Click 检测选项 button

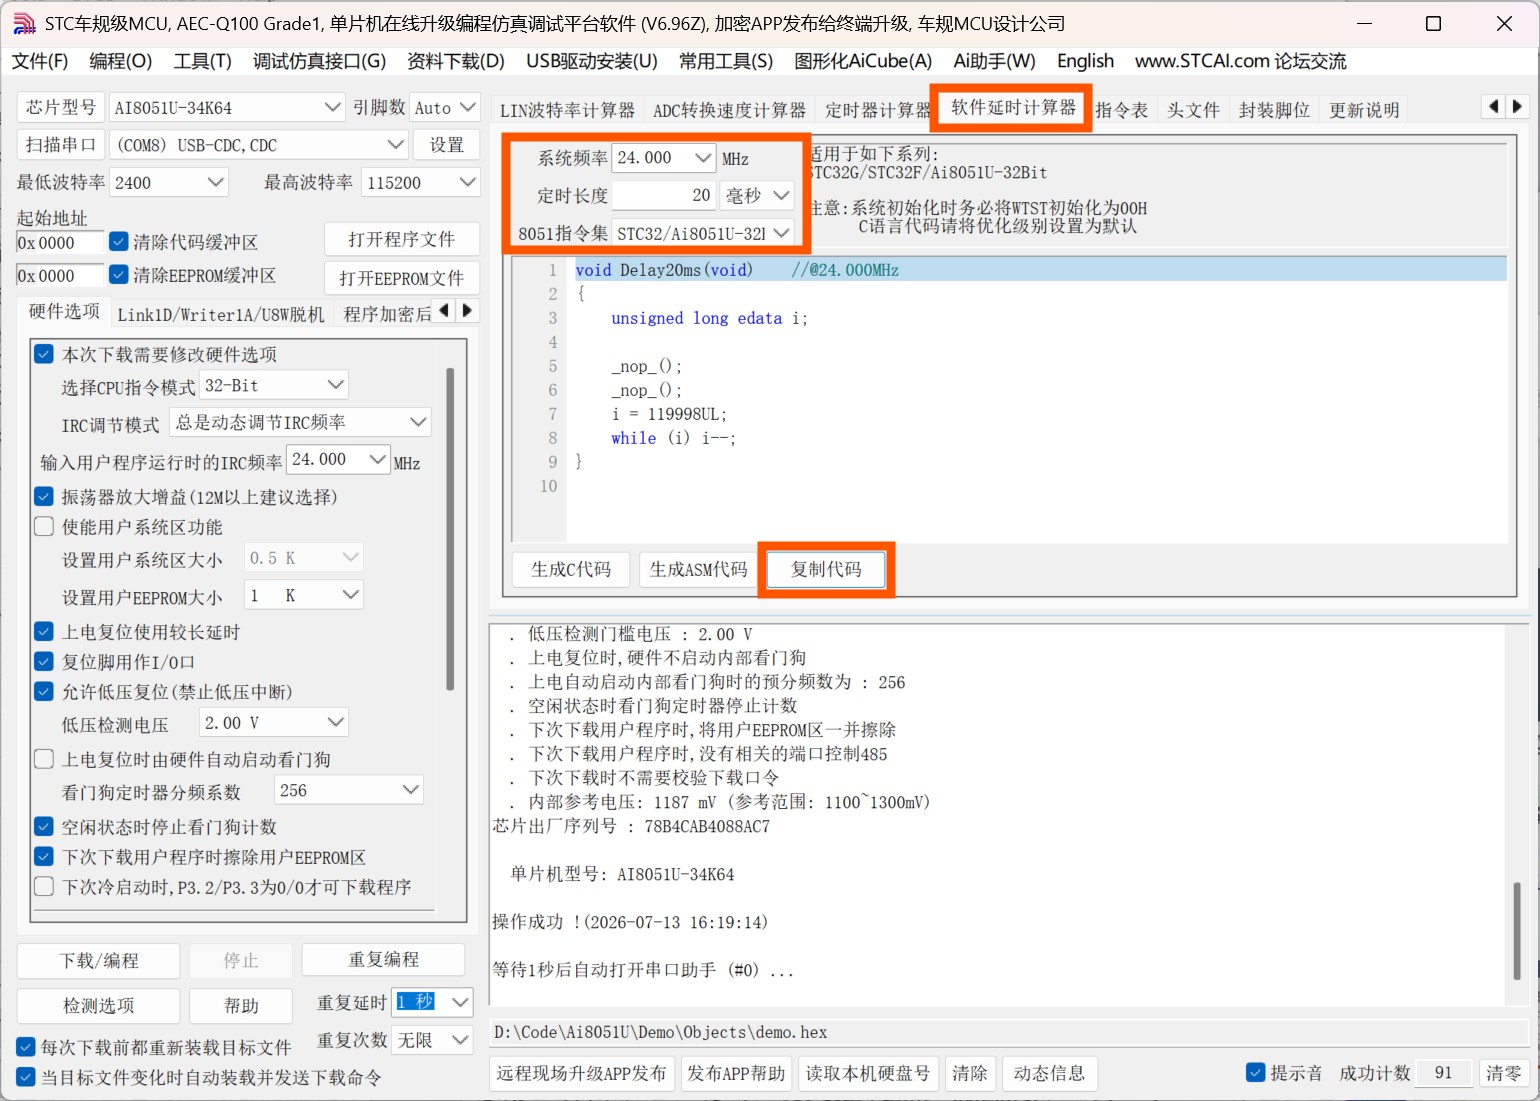tap(98, 1006)
